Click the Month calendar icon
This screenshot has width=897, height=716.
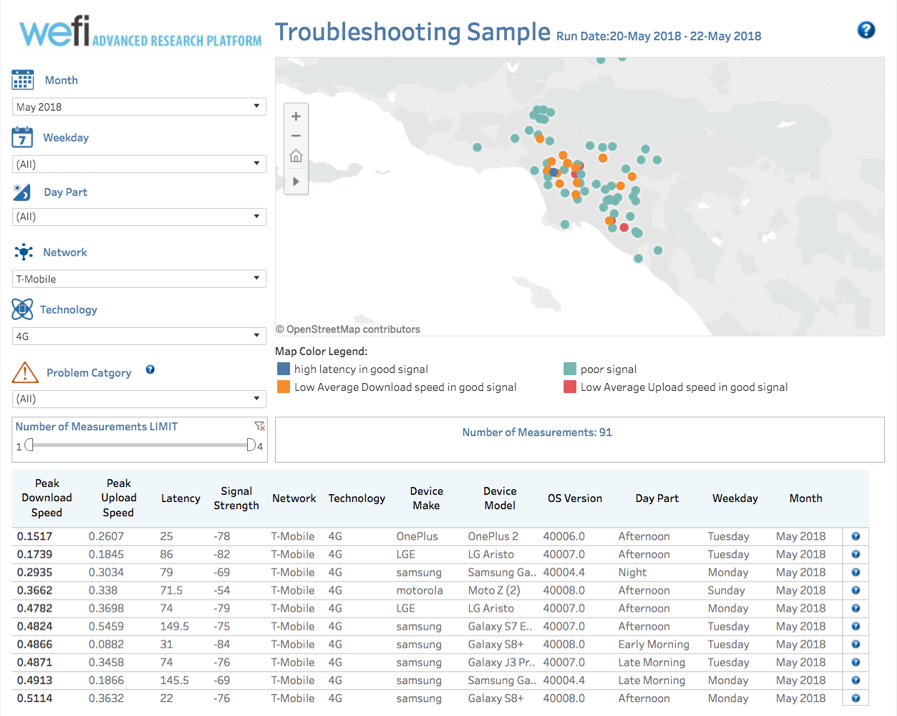[x=22, y=79]
